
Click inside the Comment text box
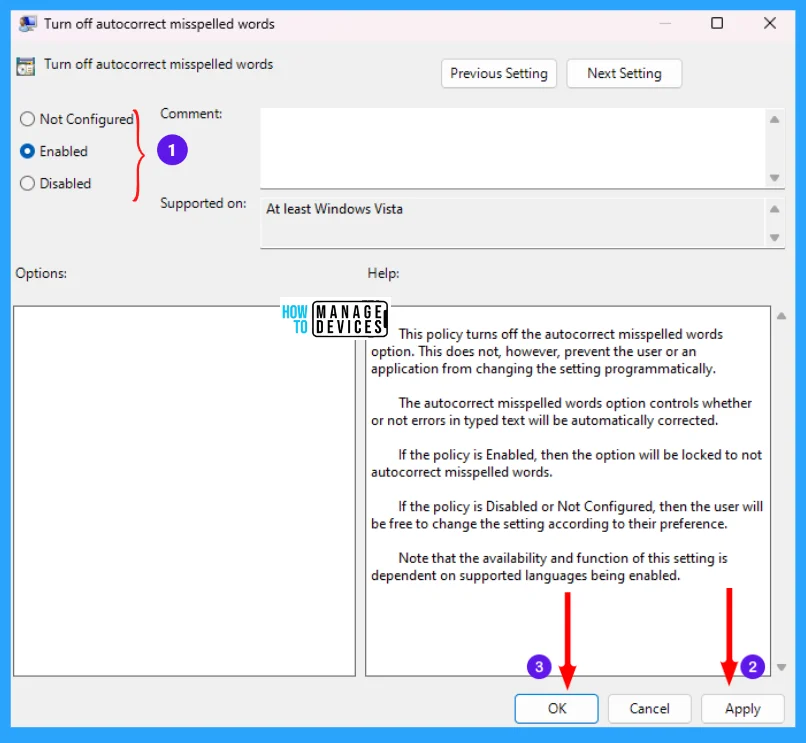[513, 148]
